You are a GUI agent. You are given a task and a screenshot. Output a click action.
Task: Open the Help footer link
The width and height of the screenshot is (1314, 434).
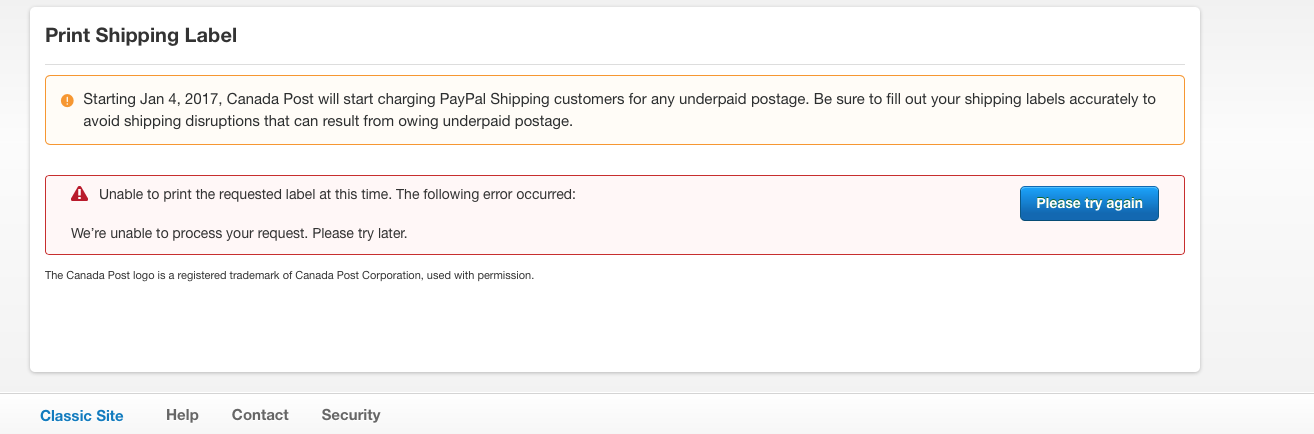[182, 415]
